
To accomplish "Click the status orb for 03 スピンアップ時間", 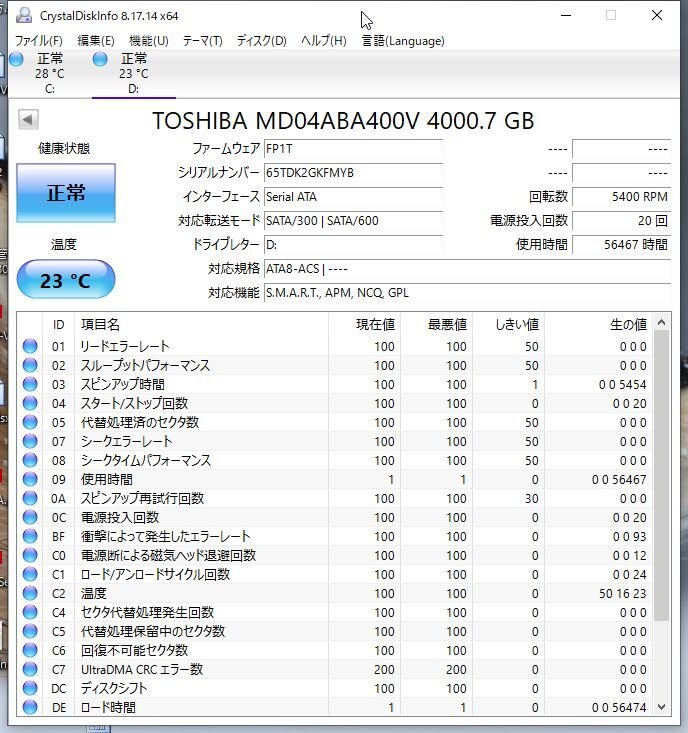I will [30, 384].
